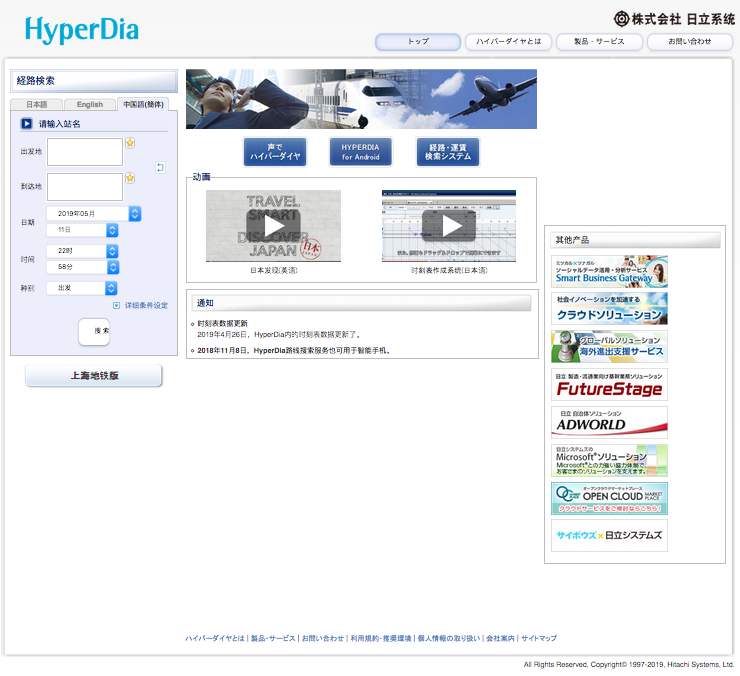
Task: Open the hour dropdown showing 22时
Action: (x=82, y=251)
